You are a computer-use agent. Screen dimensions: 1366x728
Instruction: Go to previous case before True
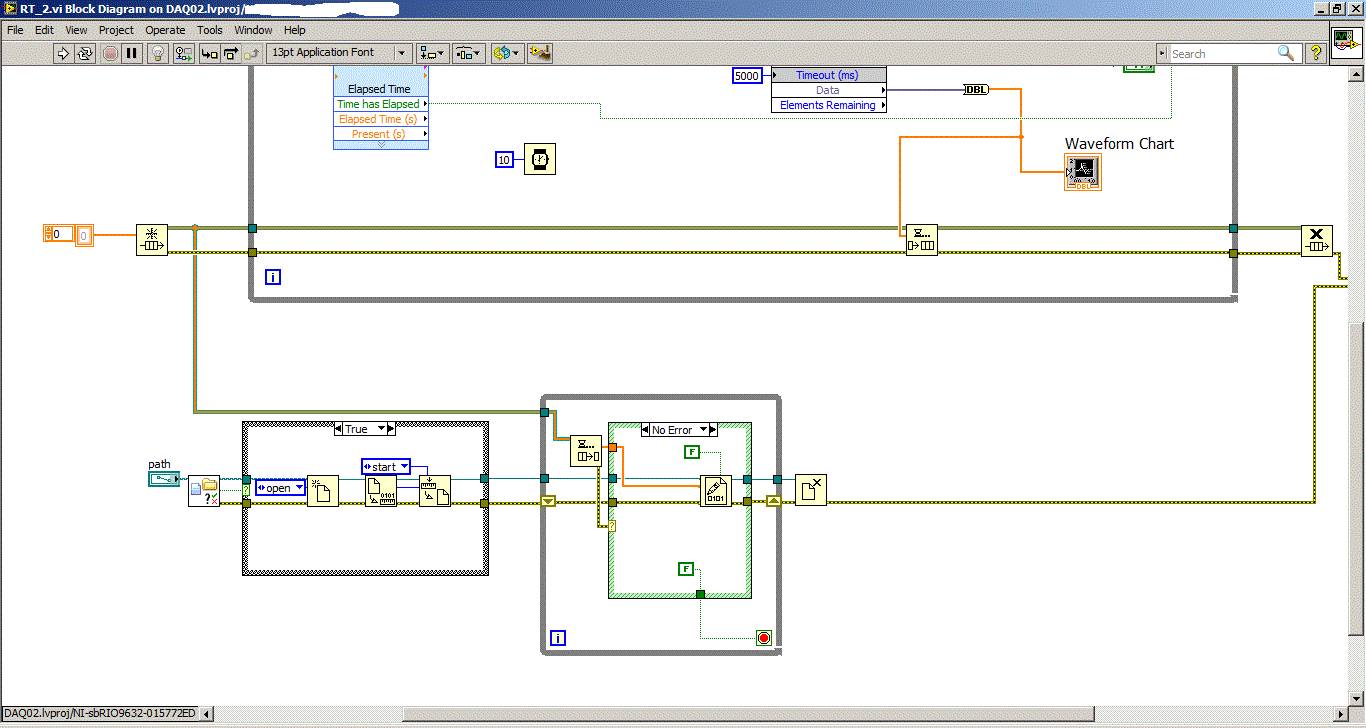(x=339, y=429)
